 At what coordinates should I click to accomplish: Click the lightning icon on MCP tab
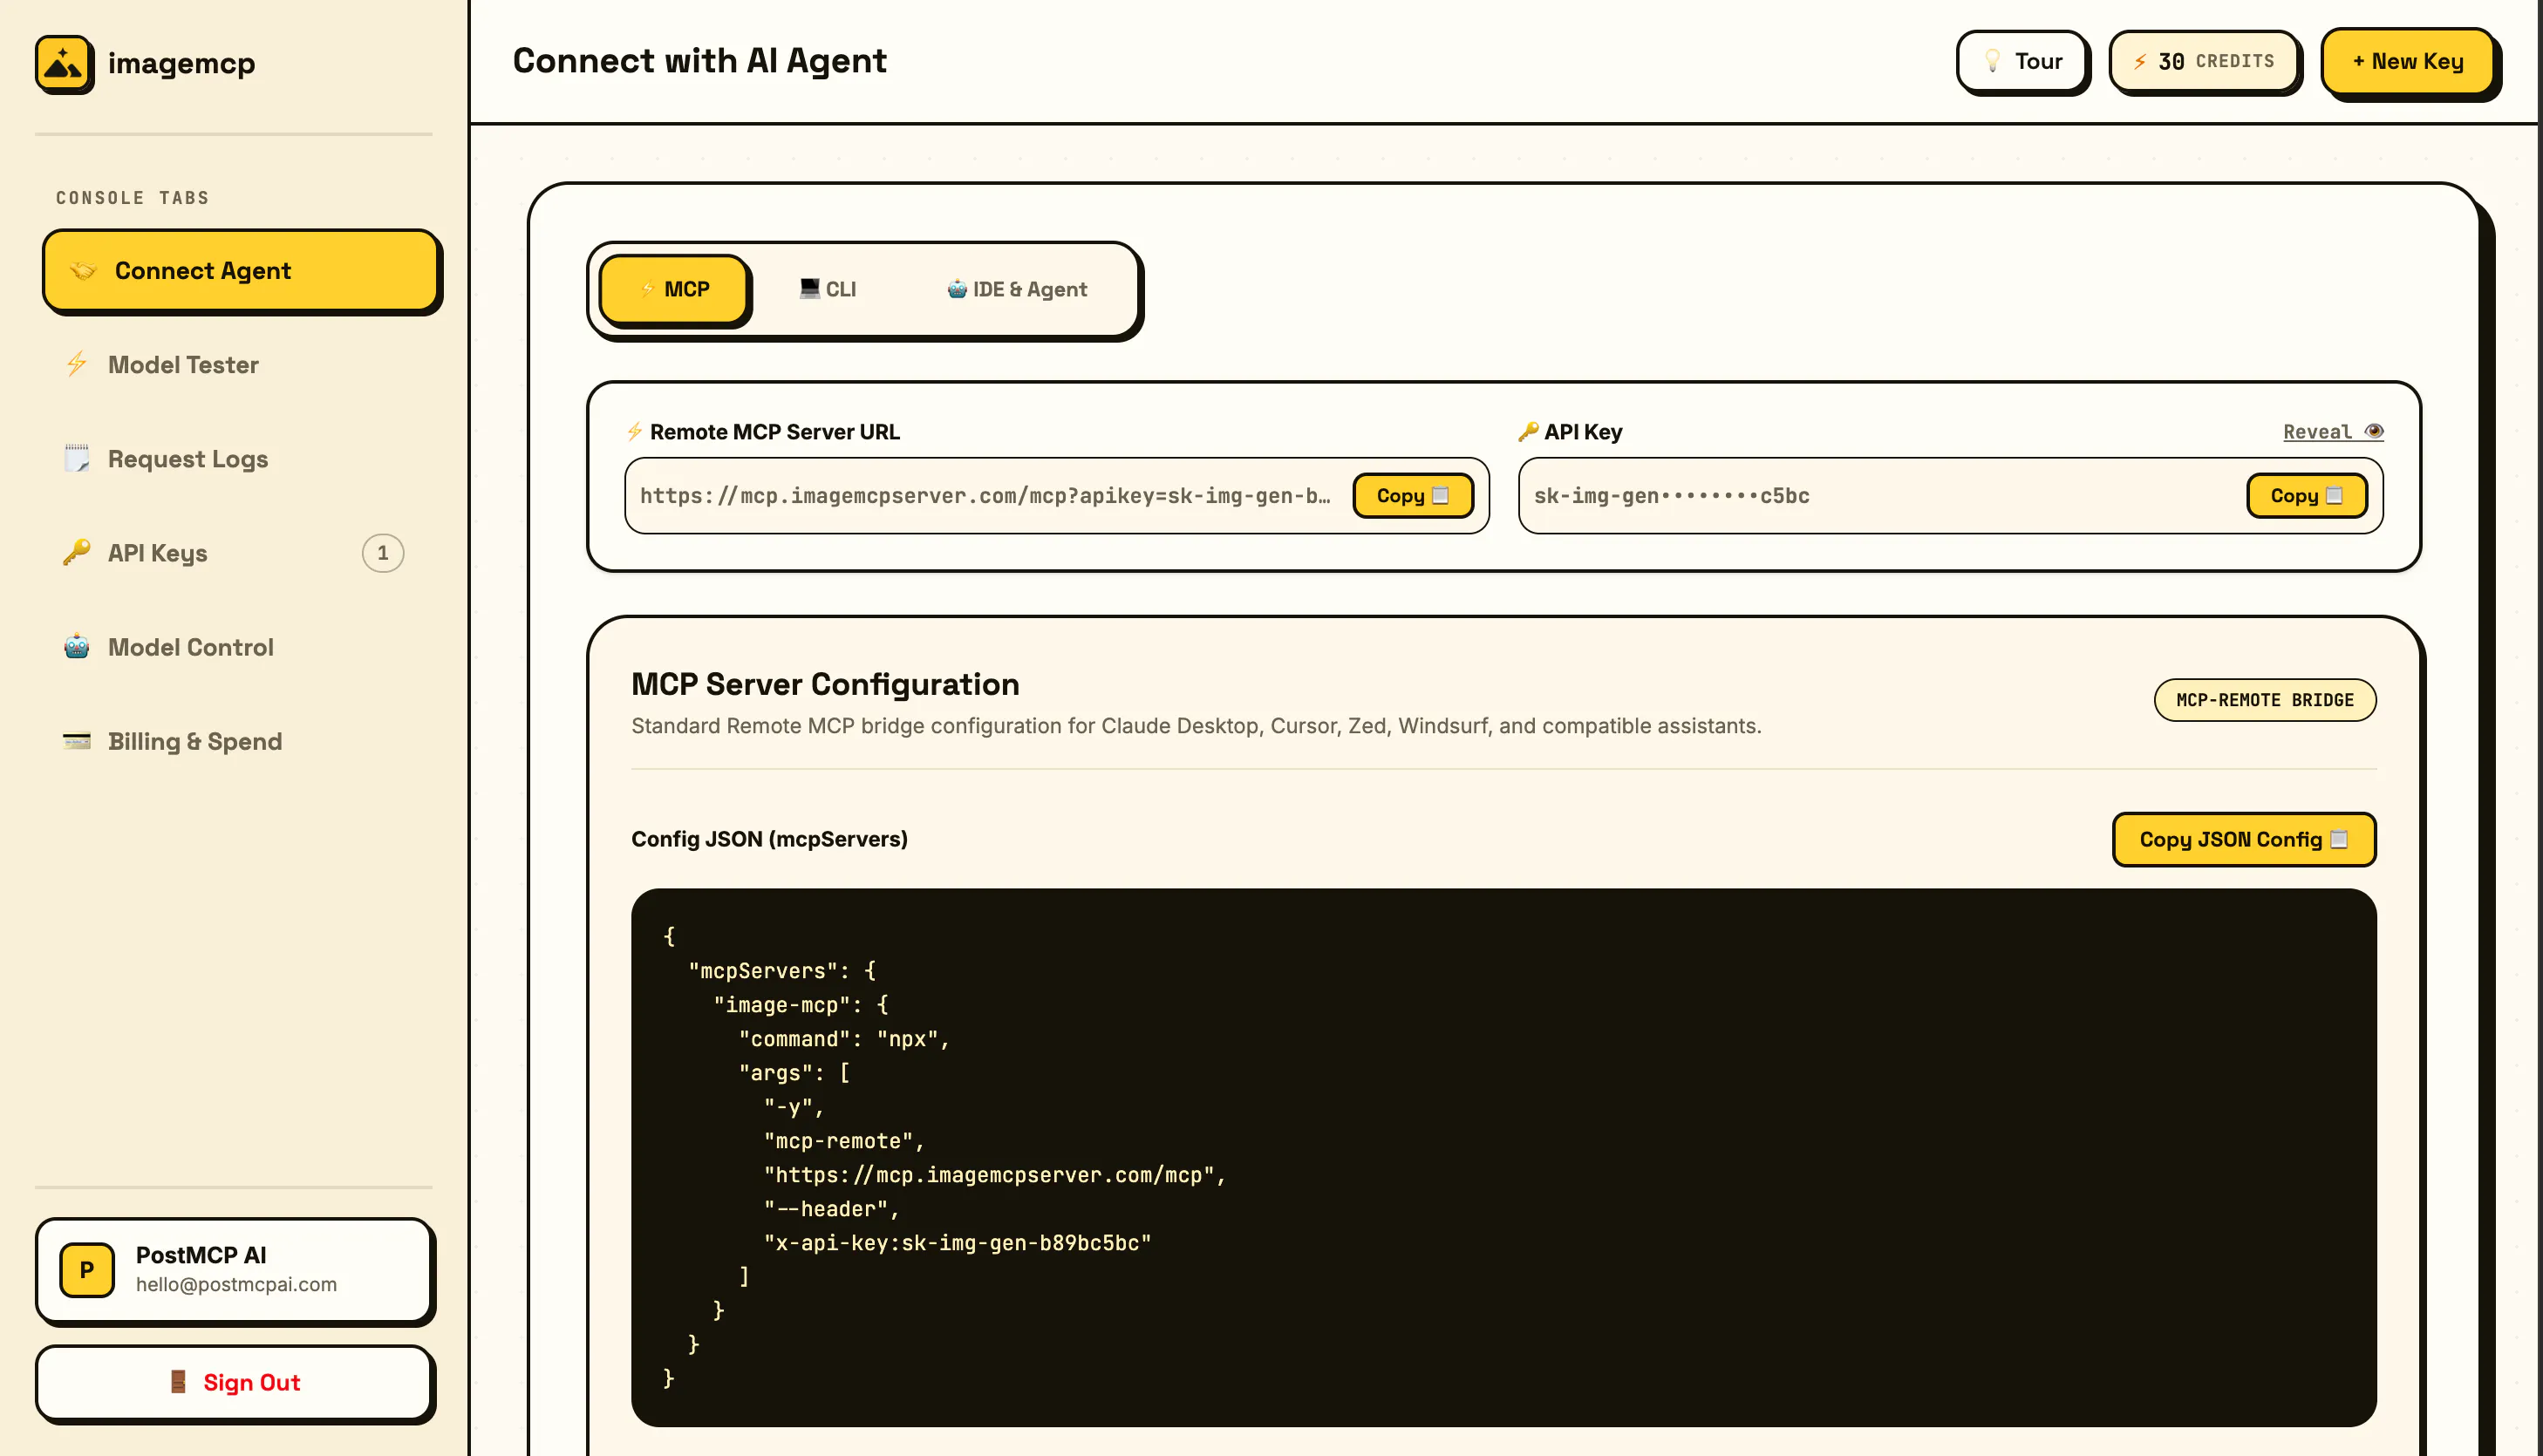[648, 289]
